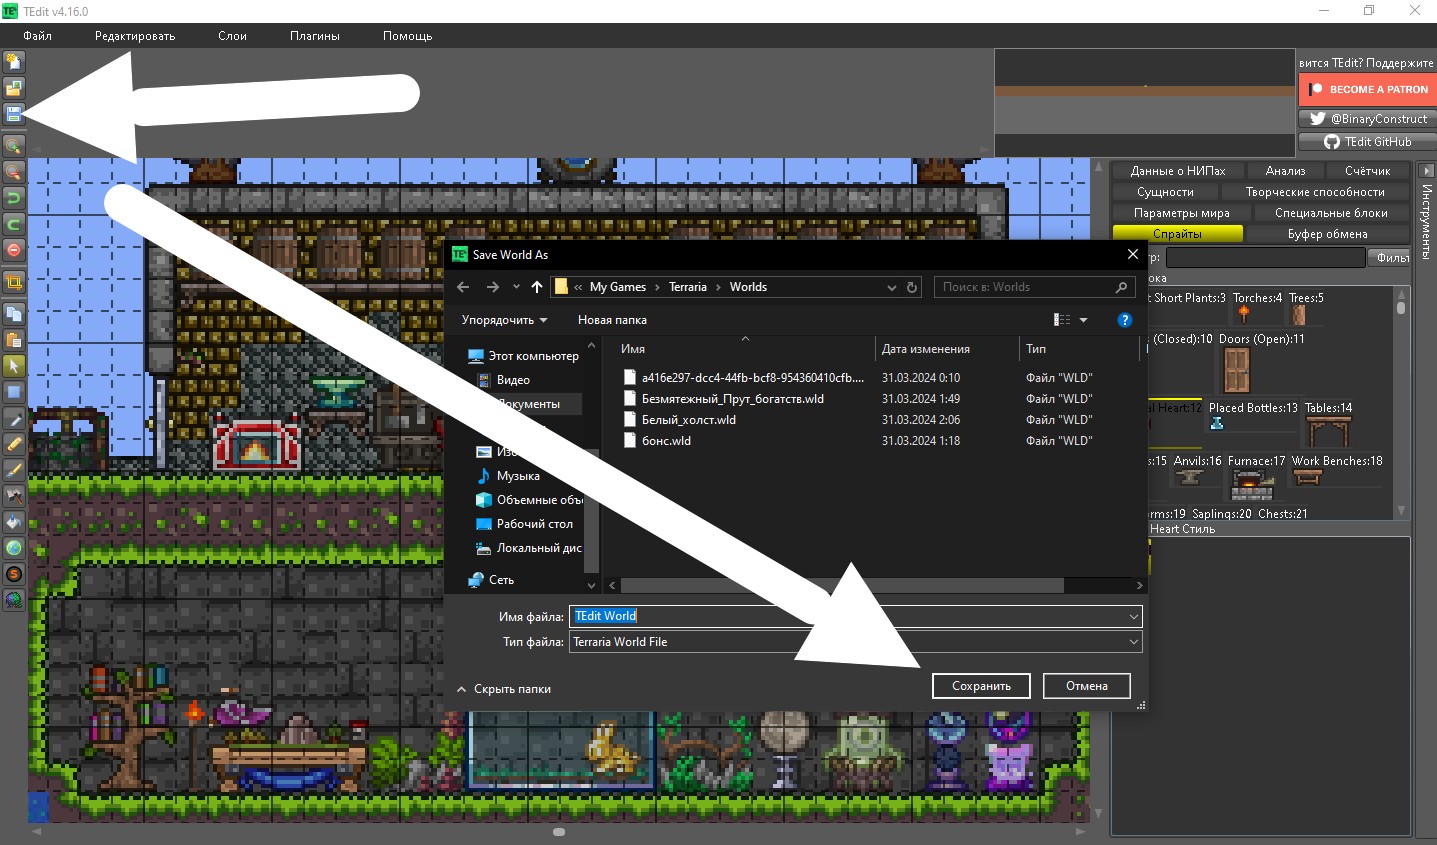Select the Brush tool
1437x845 pixels.
point(14,470)
